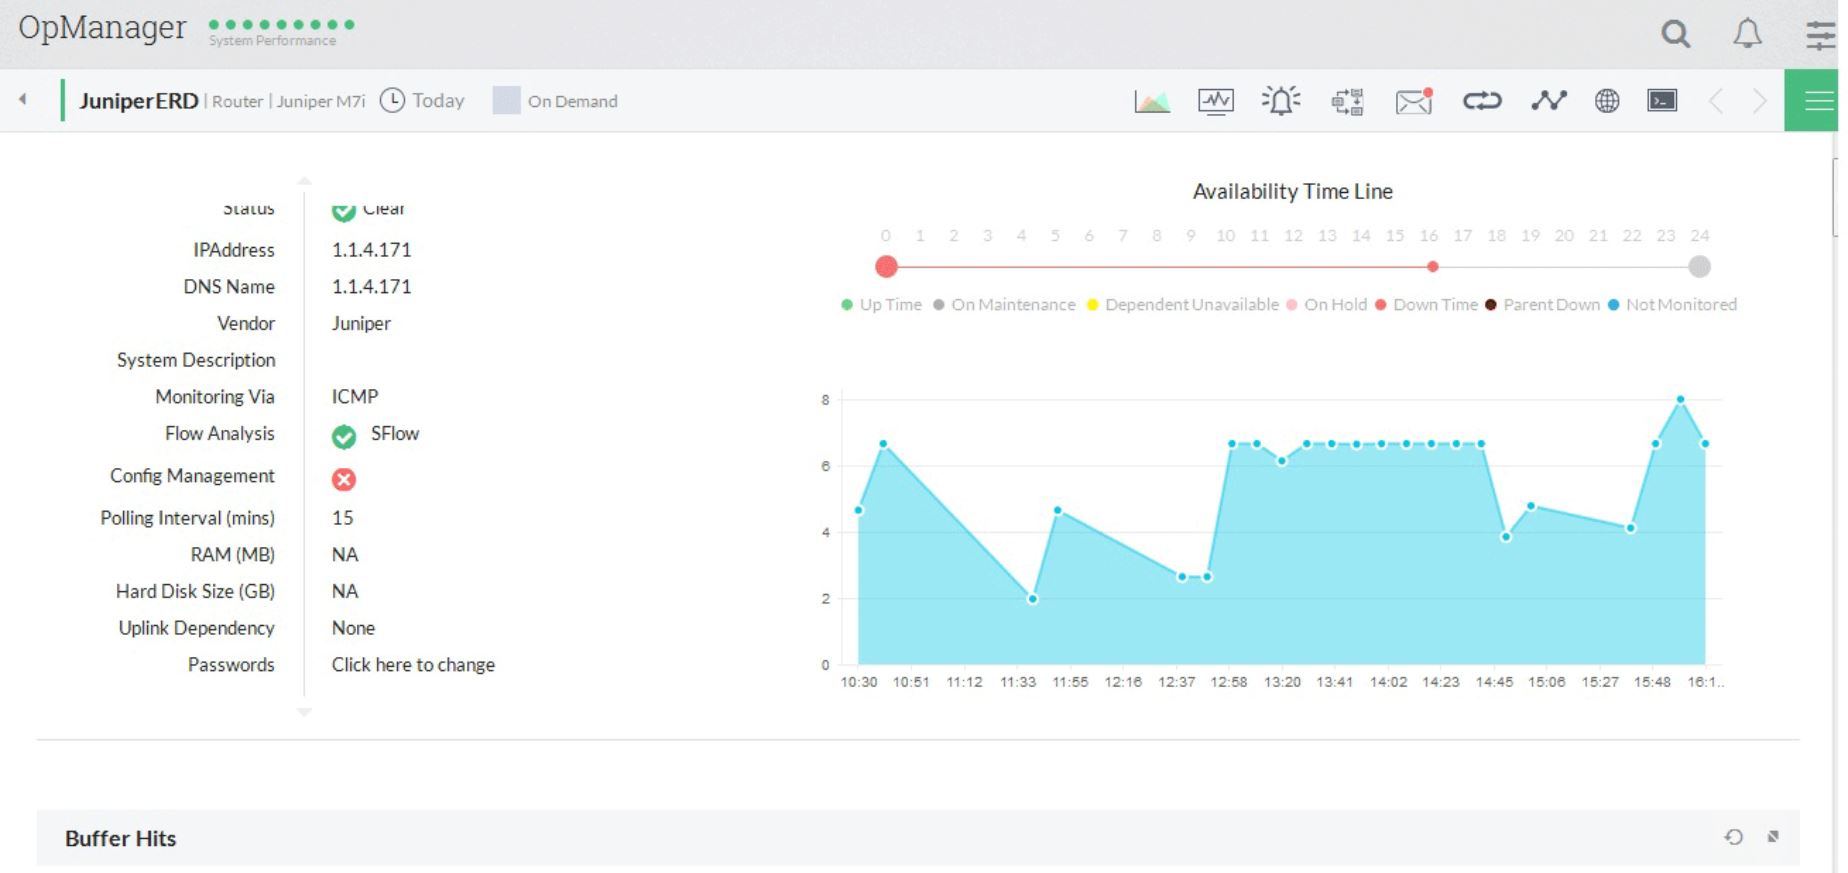
Task: Click the red start marker on availability timeline
Action: pos(886,267)
